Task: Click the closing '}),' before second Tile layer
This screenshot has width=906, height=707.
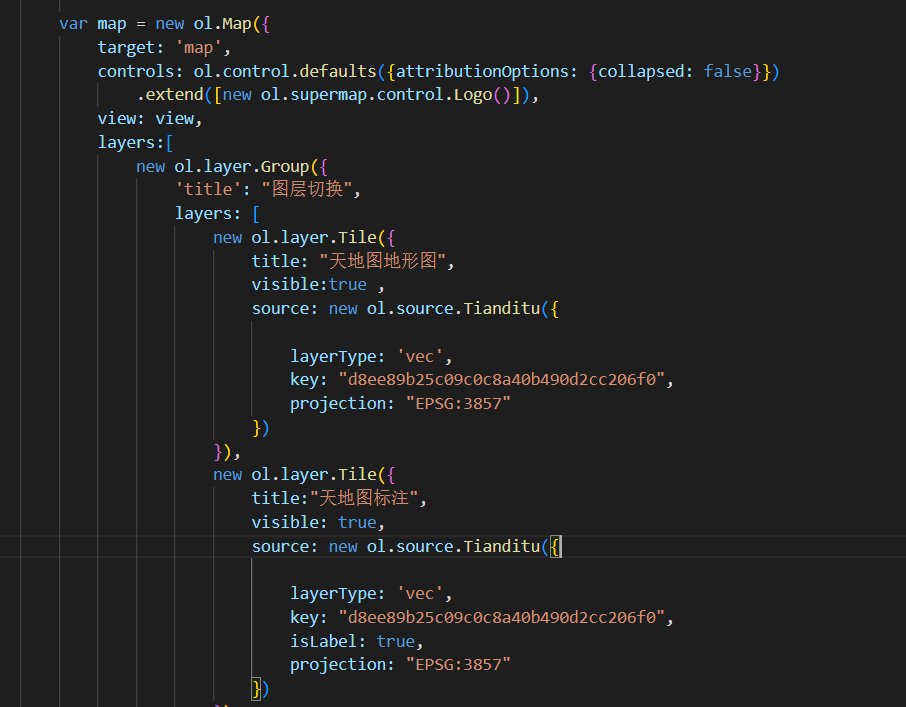Action: (x=227, y=451)
